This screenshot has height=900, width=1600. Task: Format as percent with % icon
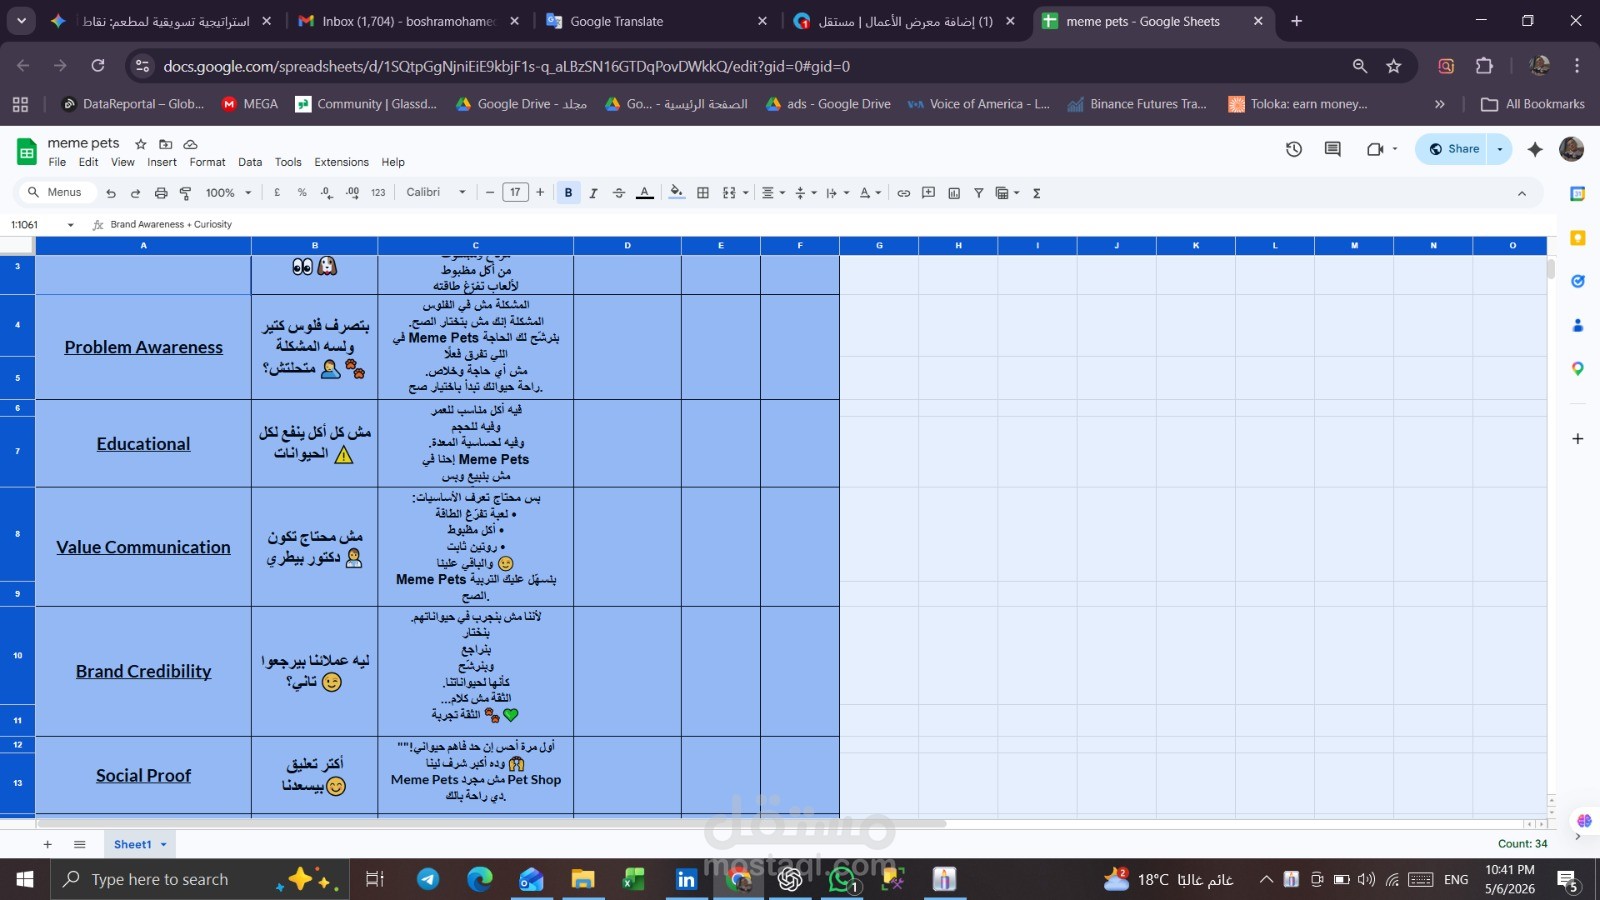[302, 193]
